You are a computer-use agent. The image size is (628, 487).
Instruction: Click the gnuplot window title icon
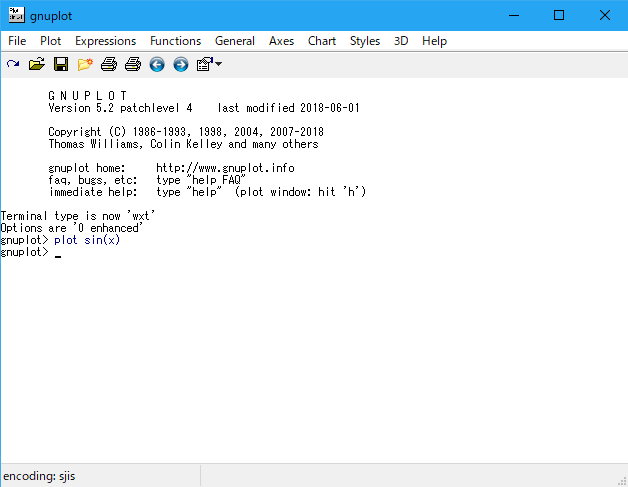point(16,15)
